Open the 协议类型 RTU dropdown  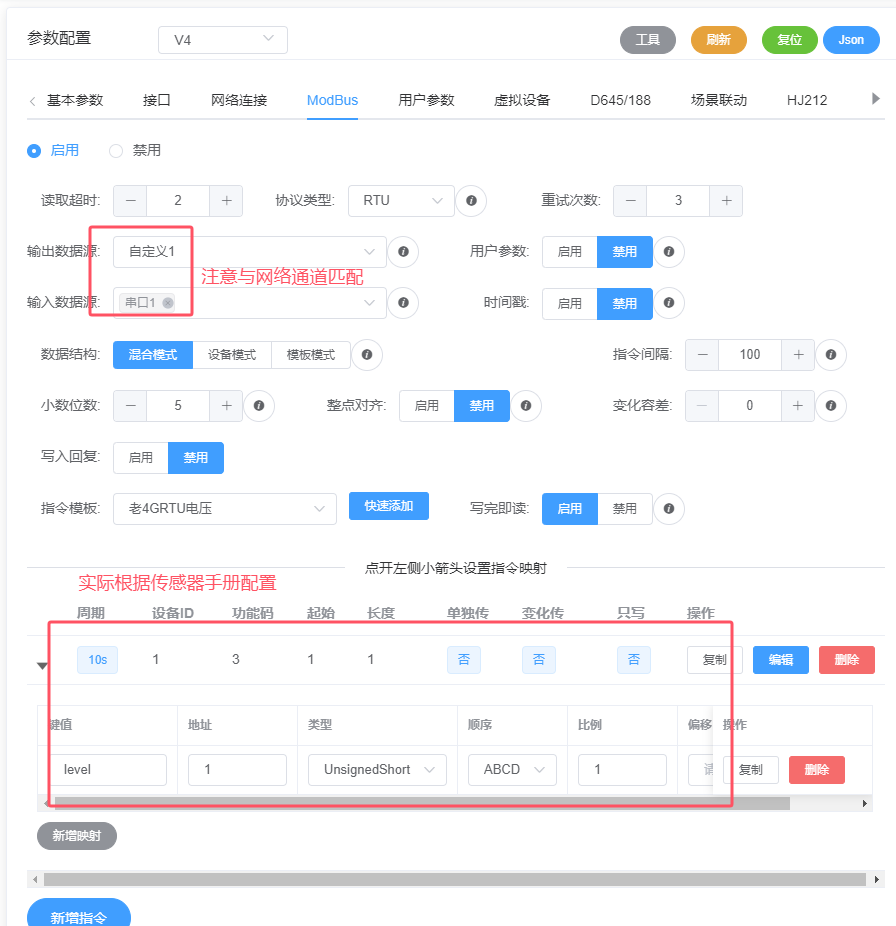point(402,201)
